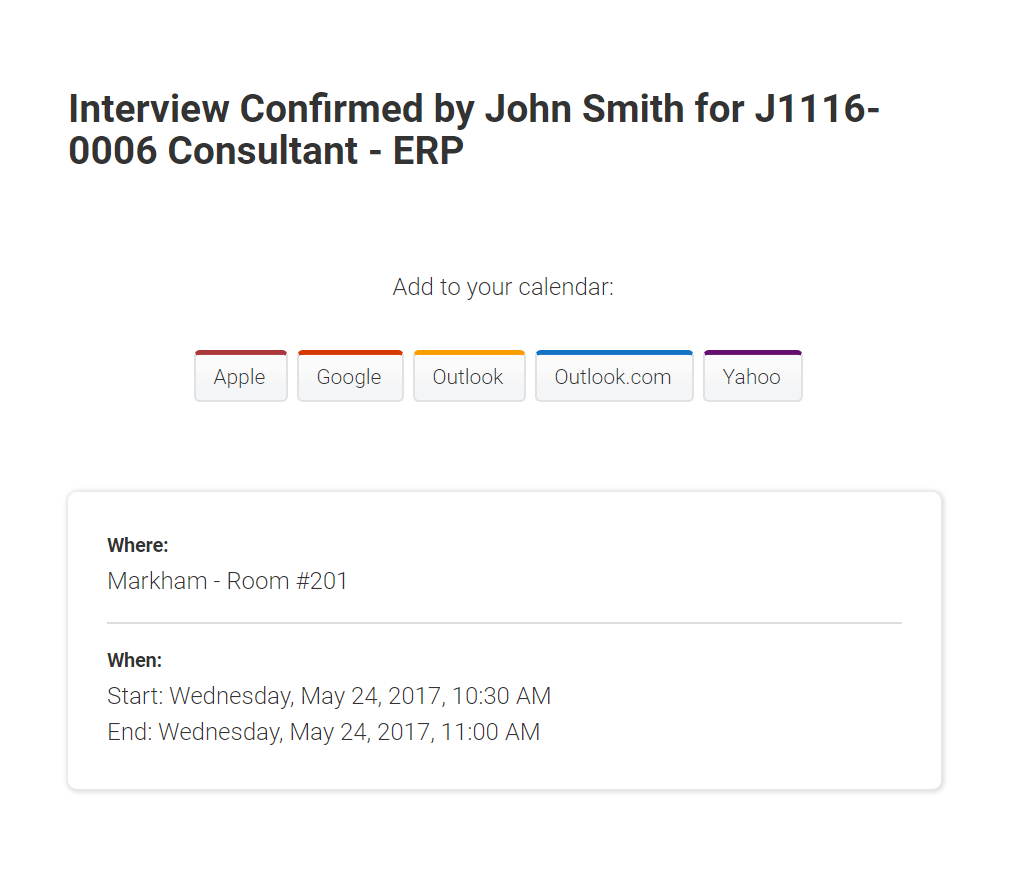1014x878 pixels.
Task: Click the Start time line, 10:30 AM
Action: coord(329,696)
